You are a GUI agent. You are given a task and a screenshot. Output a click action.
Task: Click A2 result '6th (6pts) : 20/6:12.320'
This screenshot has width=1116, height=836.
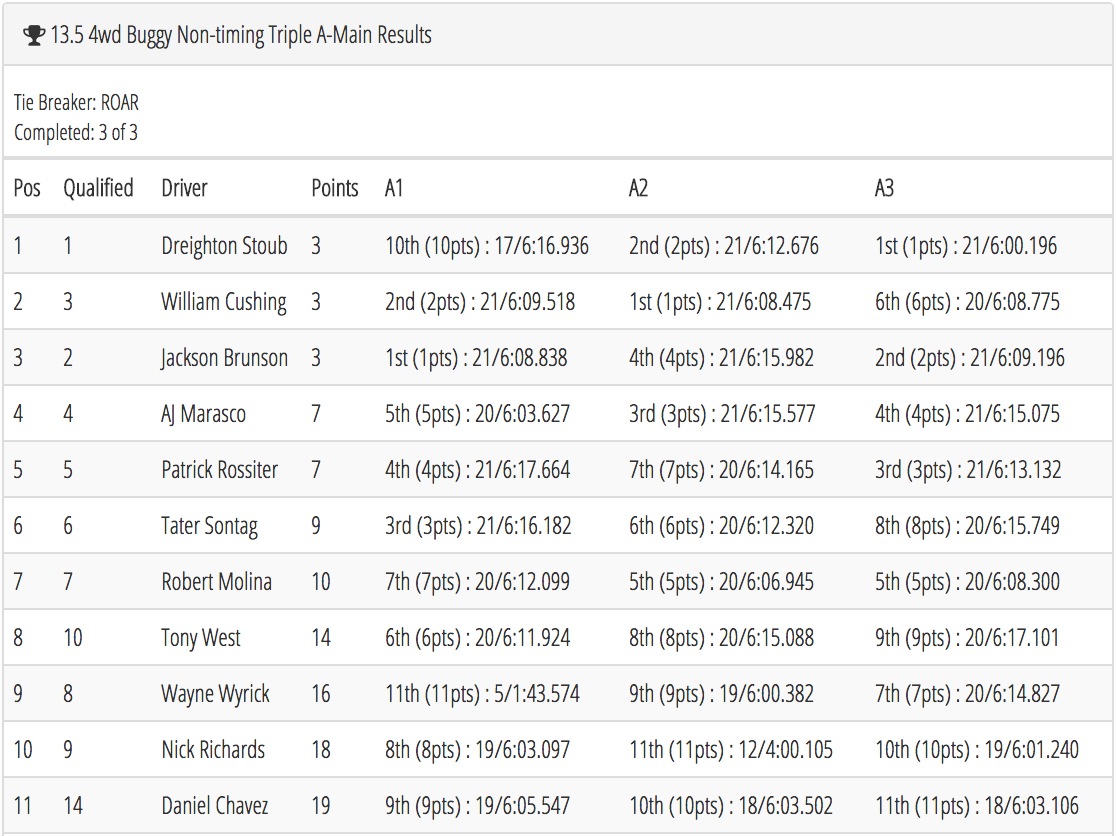point(722,526)
